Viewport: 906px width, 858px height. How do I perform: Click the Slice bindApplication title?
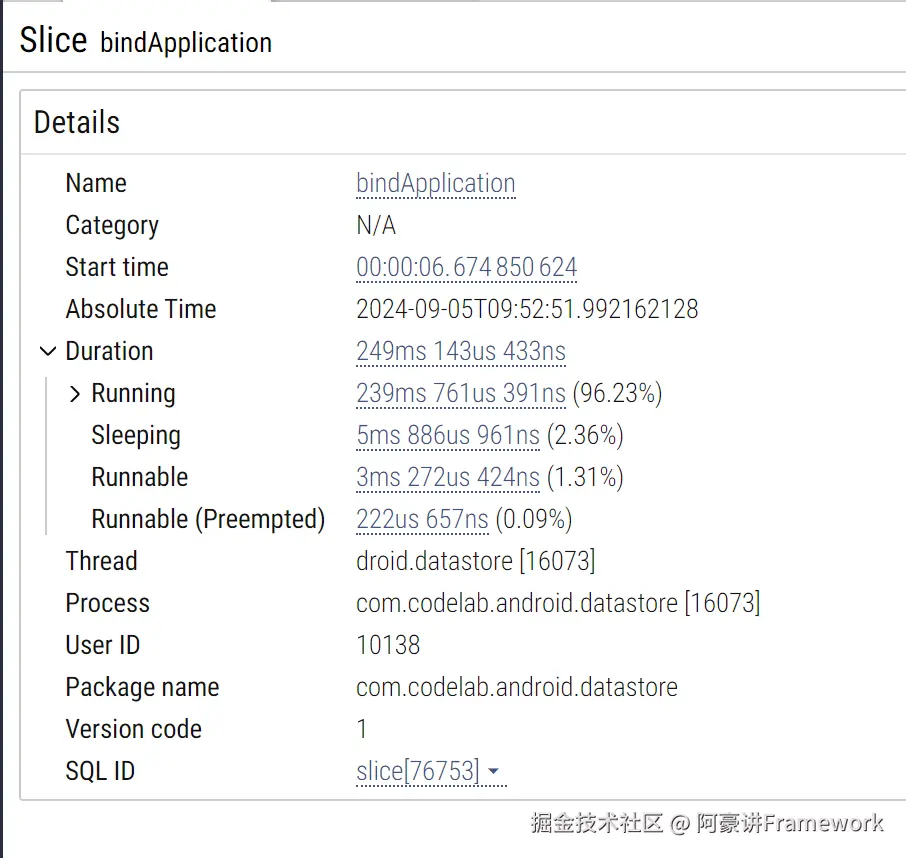[146, 41]
